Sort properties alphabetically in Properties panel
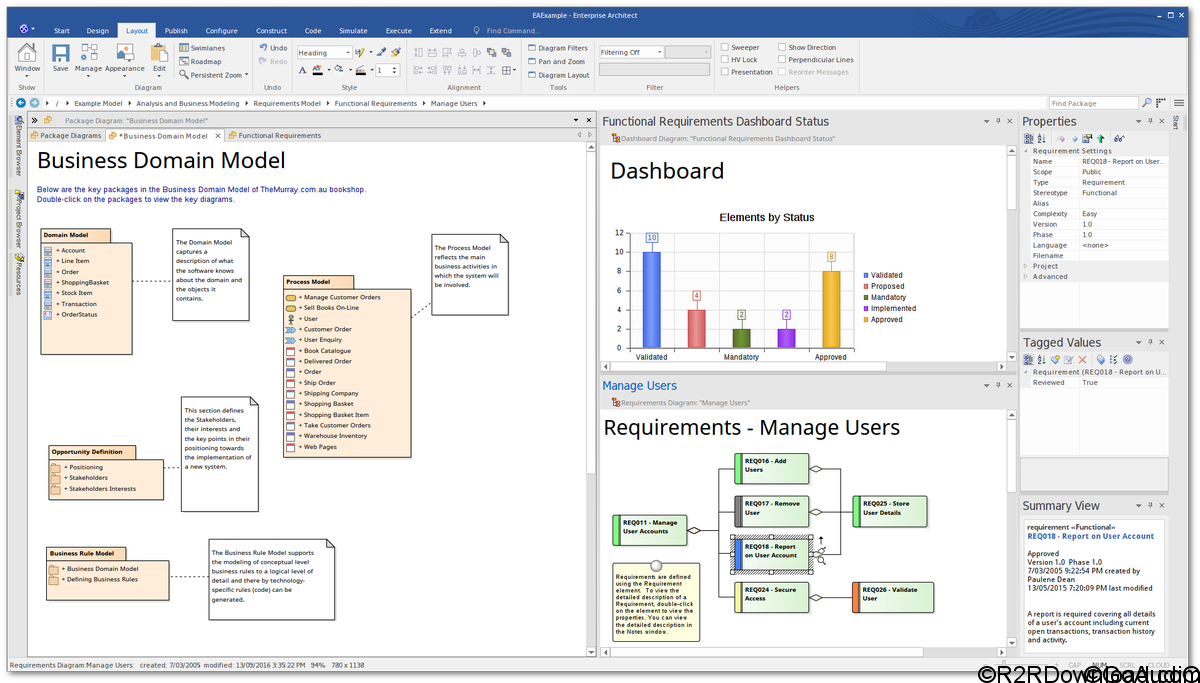The height and width of the screenshot is (683, 1200). click(1041, 138)
